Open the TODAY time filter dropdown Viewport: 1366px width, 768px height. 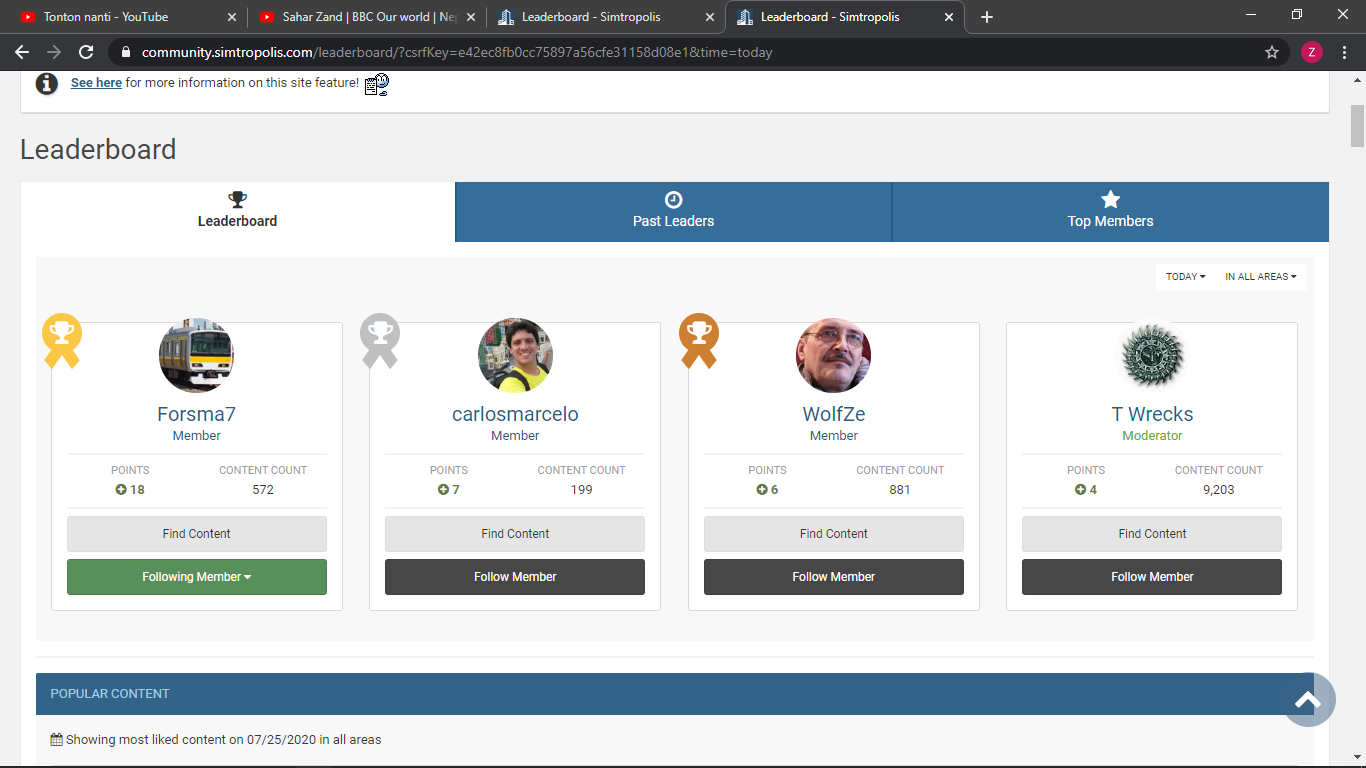(1185, 277)
